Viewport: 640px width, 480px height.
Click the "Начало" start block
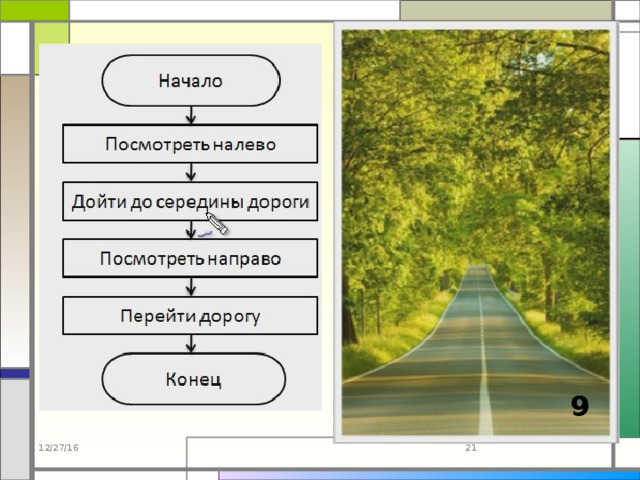click(190, 81)
